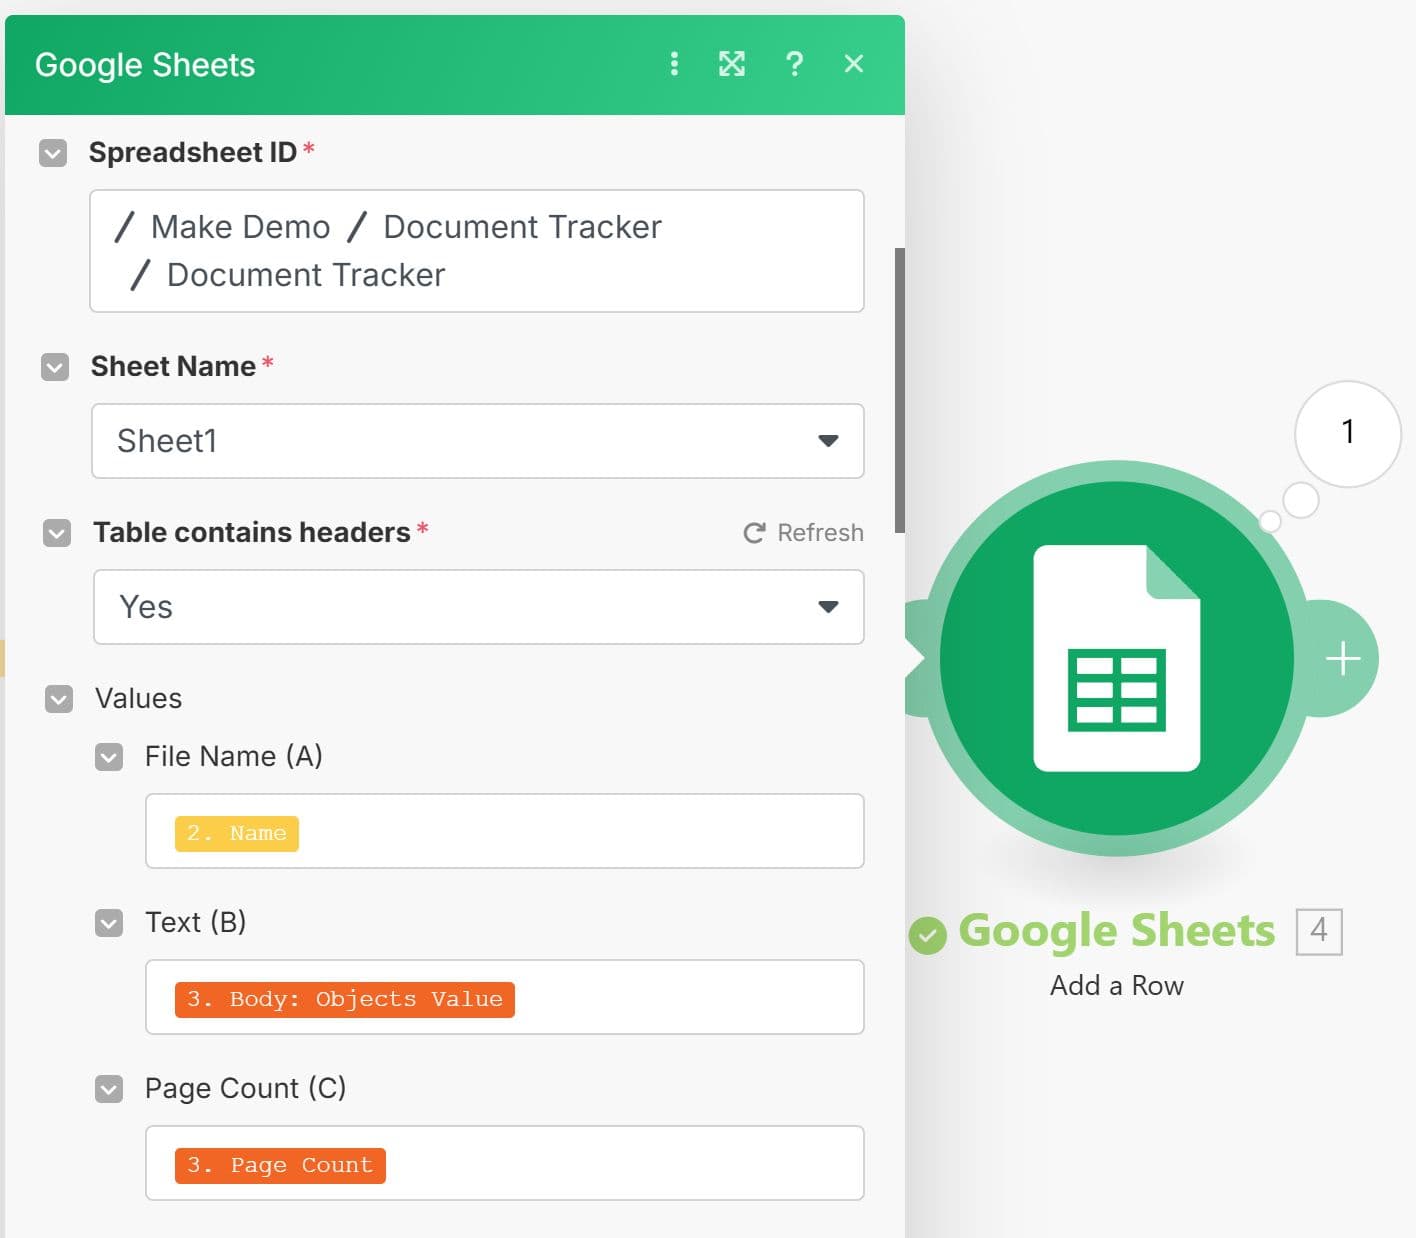Screen dimensions: 1416x1238
Task: Expand the panel with the fullscreen icon
Action: click(x=732, y=64)
